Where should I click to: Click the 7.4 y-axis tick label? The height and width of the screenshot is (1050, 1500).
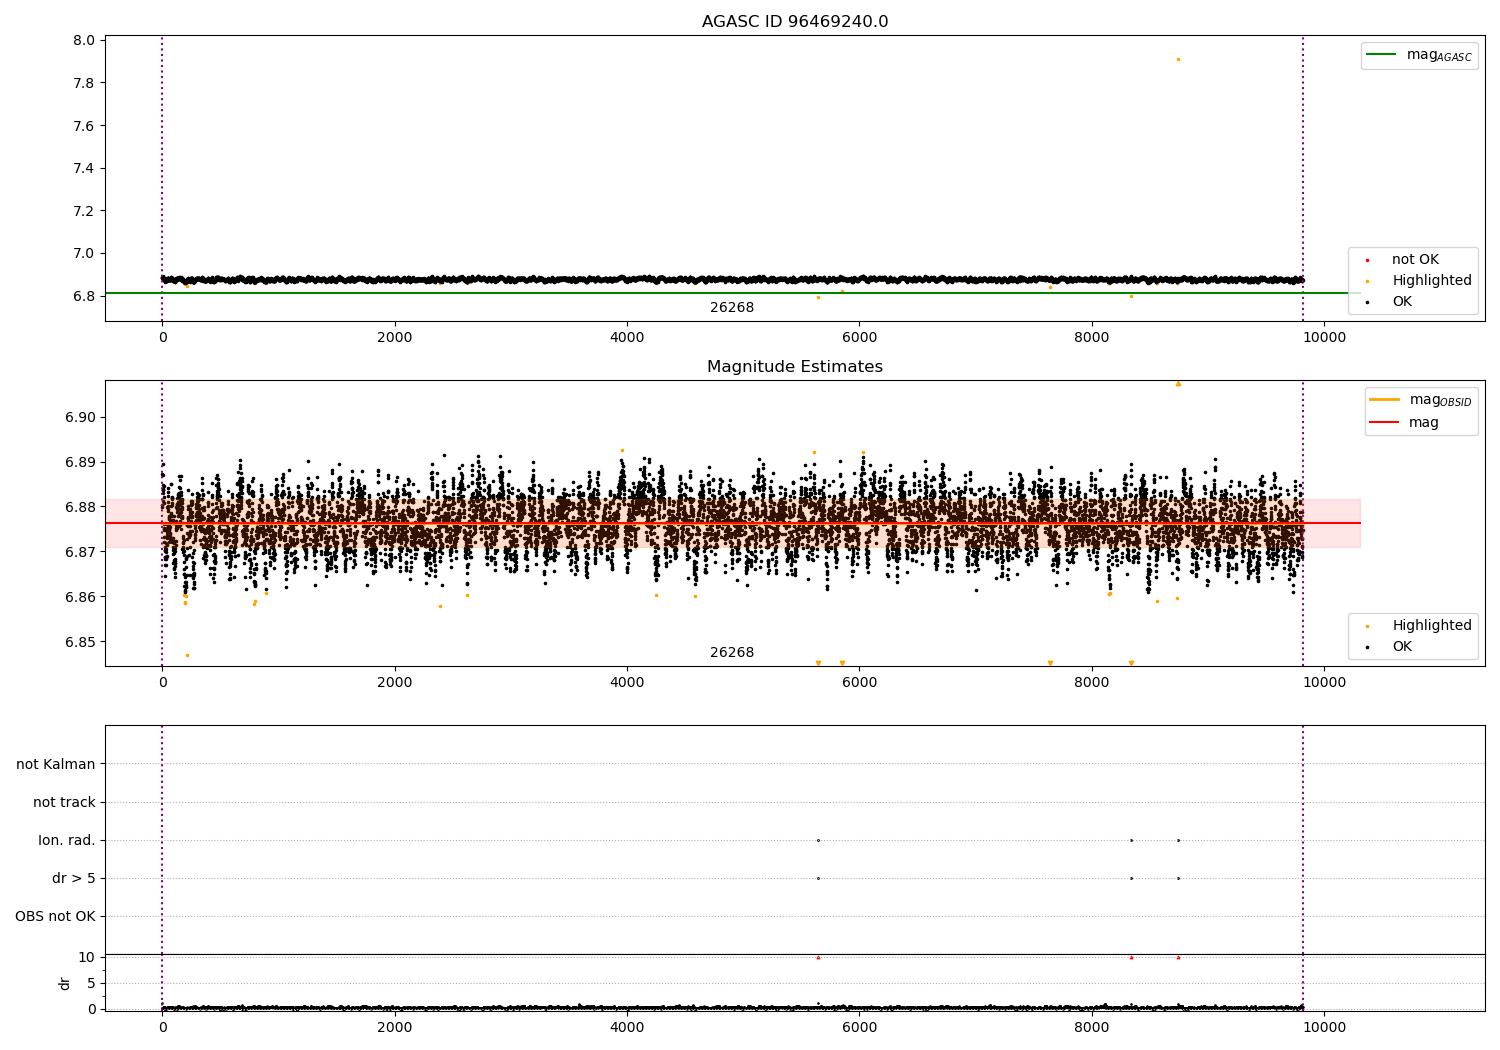[84, 168]
